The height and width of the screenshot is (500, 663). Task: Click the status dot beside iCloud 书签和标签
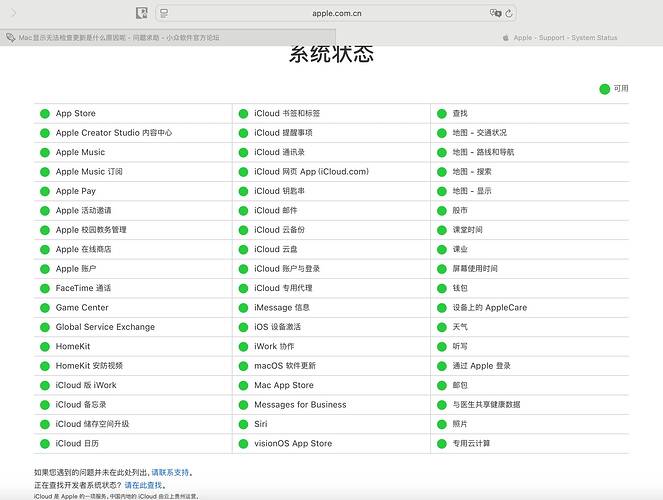click(x=243, y=114)
